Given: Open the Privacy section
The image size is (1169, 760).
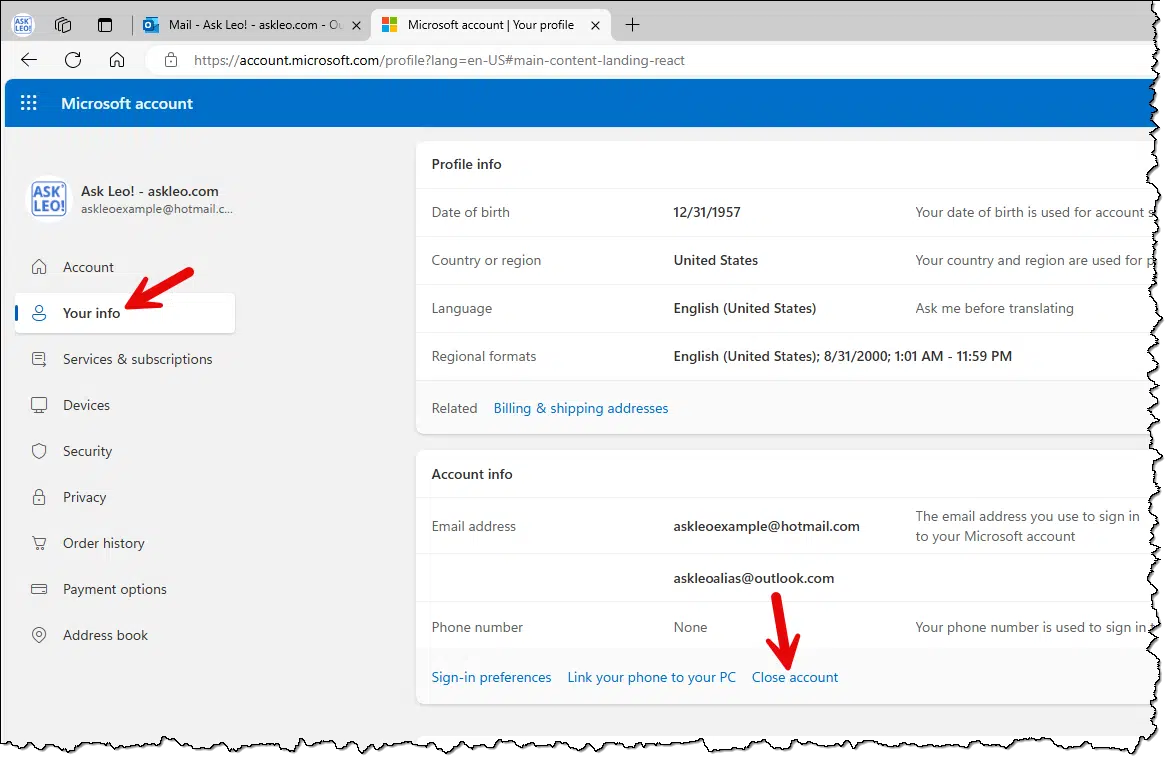Looking at the screenshot, I should point(125,497).
